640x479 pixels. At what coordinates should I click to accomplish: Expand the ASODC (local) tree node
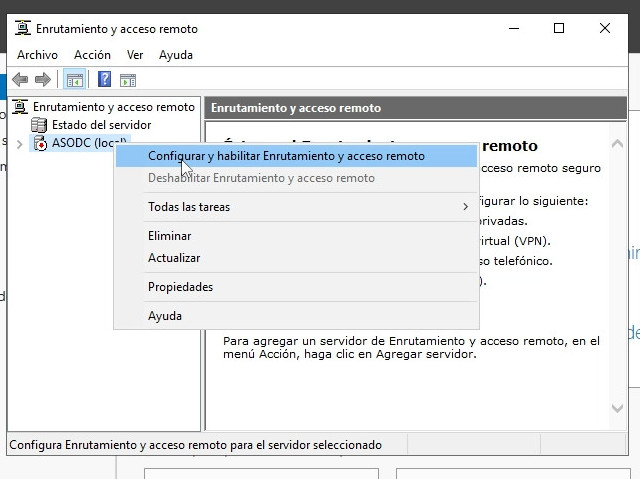[x=20, y=144]
